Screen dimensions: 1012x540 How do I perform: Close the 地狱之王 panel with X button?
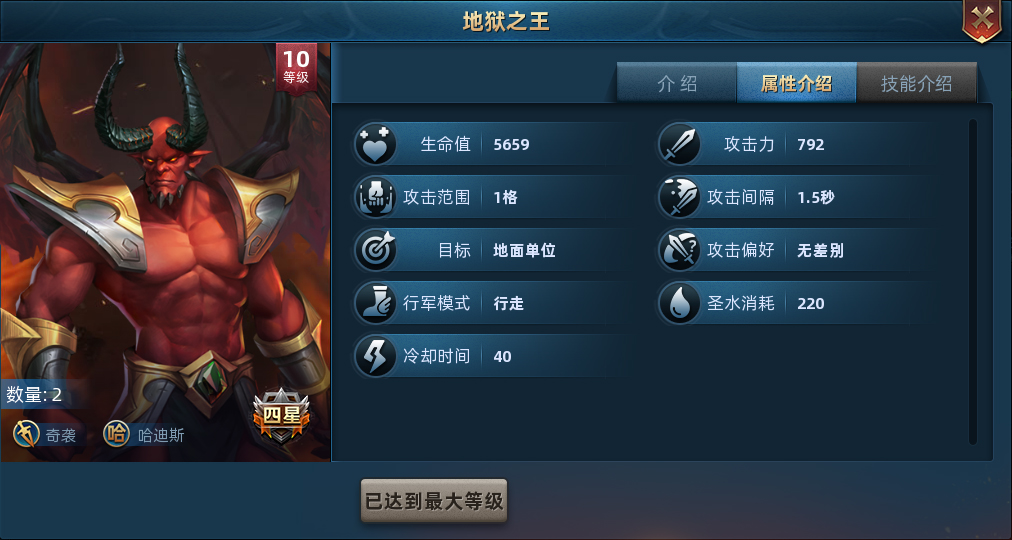pyautogui.click(x=982, y=21)
